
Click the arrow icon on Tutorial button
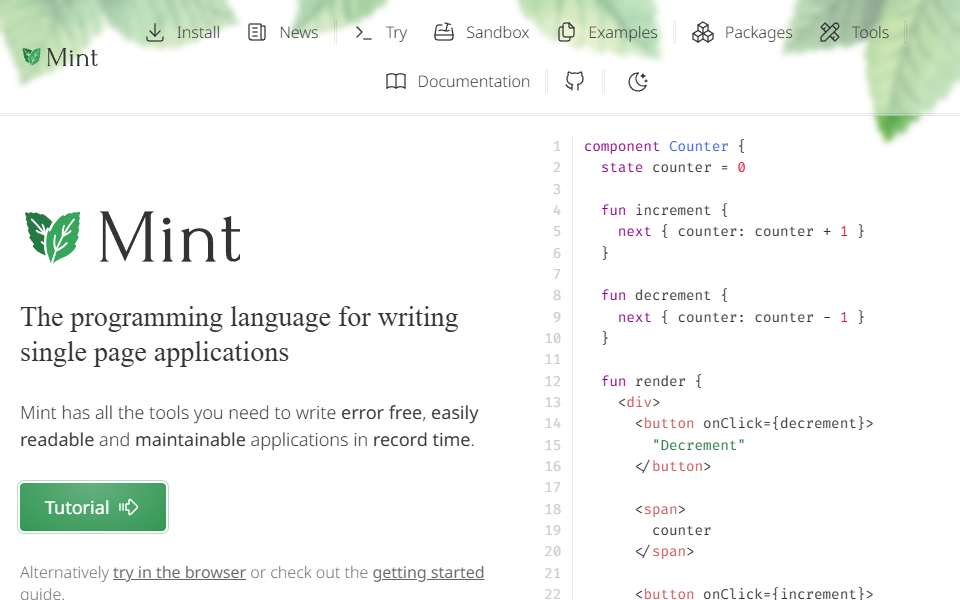pos(129,507)
